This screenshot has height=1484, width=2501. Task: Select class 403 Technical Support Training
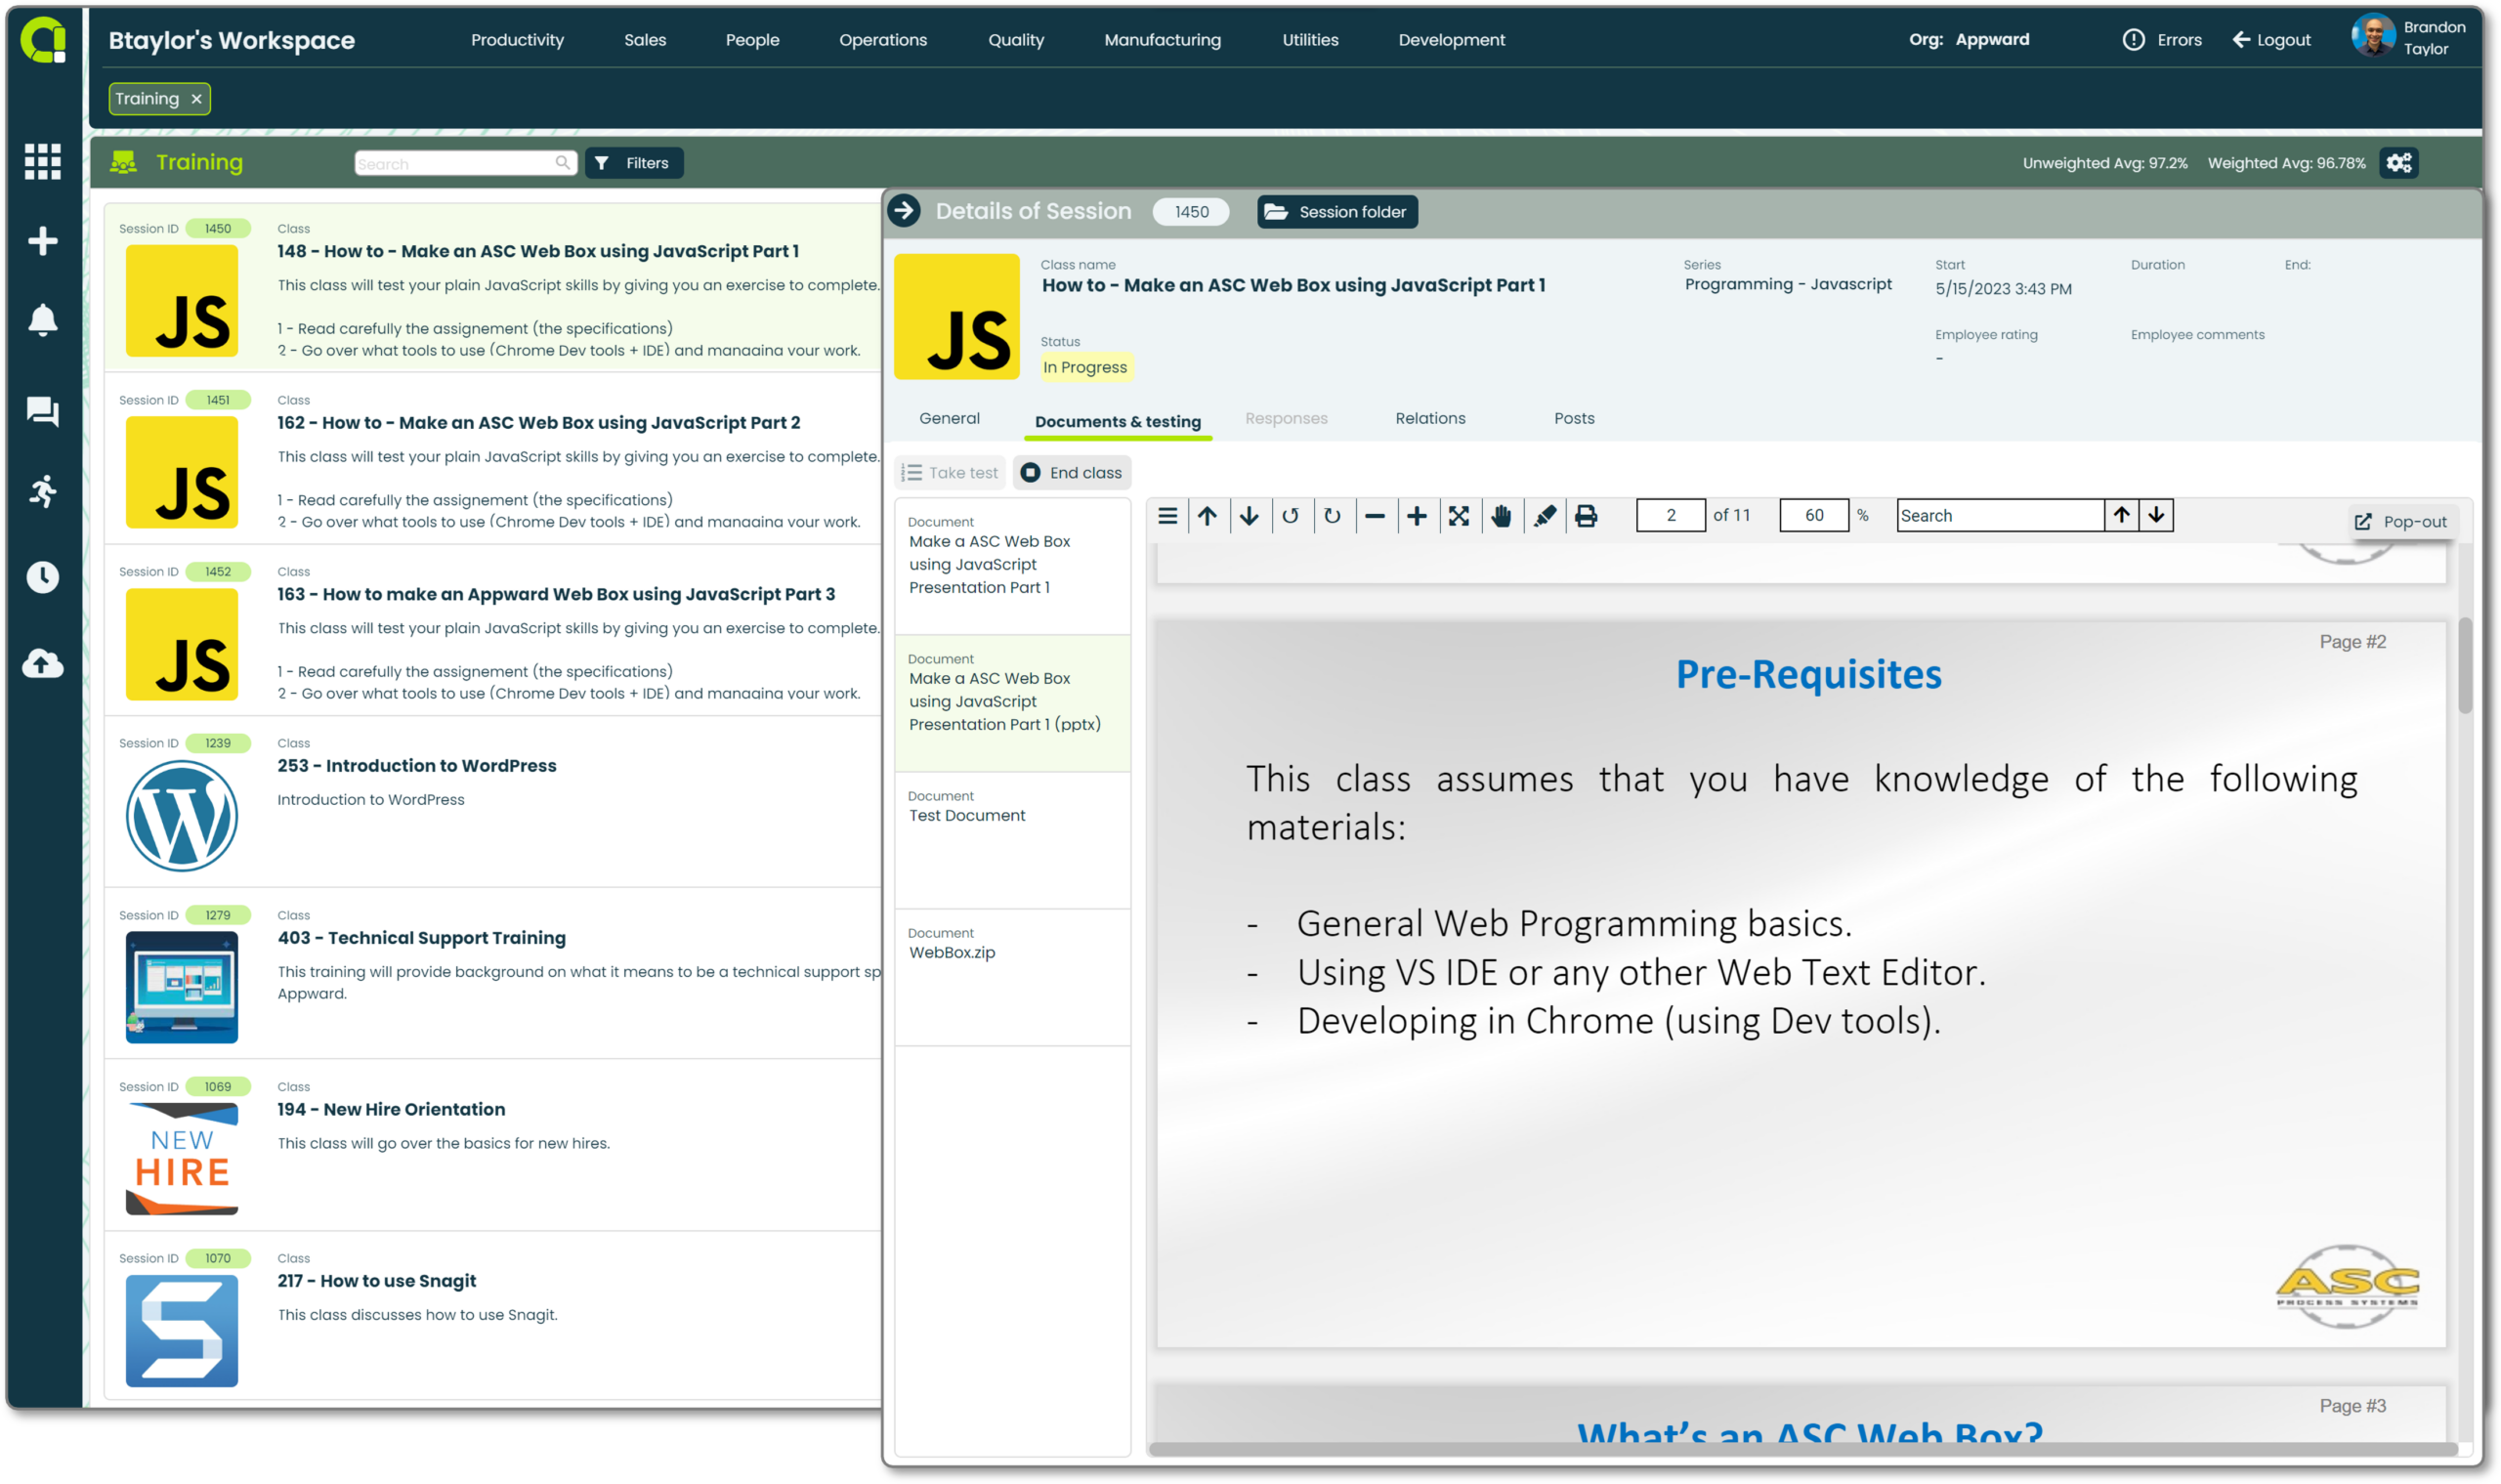pyautogui.click(x=494, y=974)
